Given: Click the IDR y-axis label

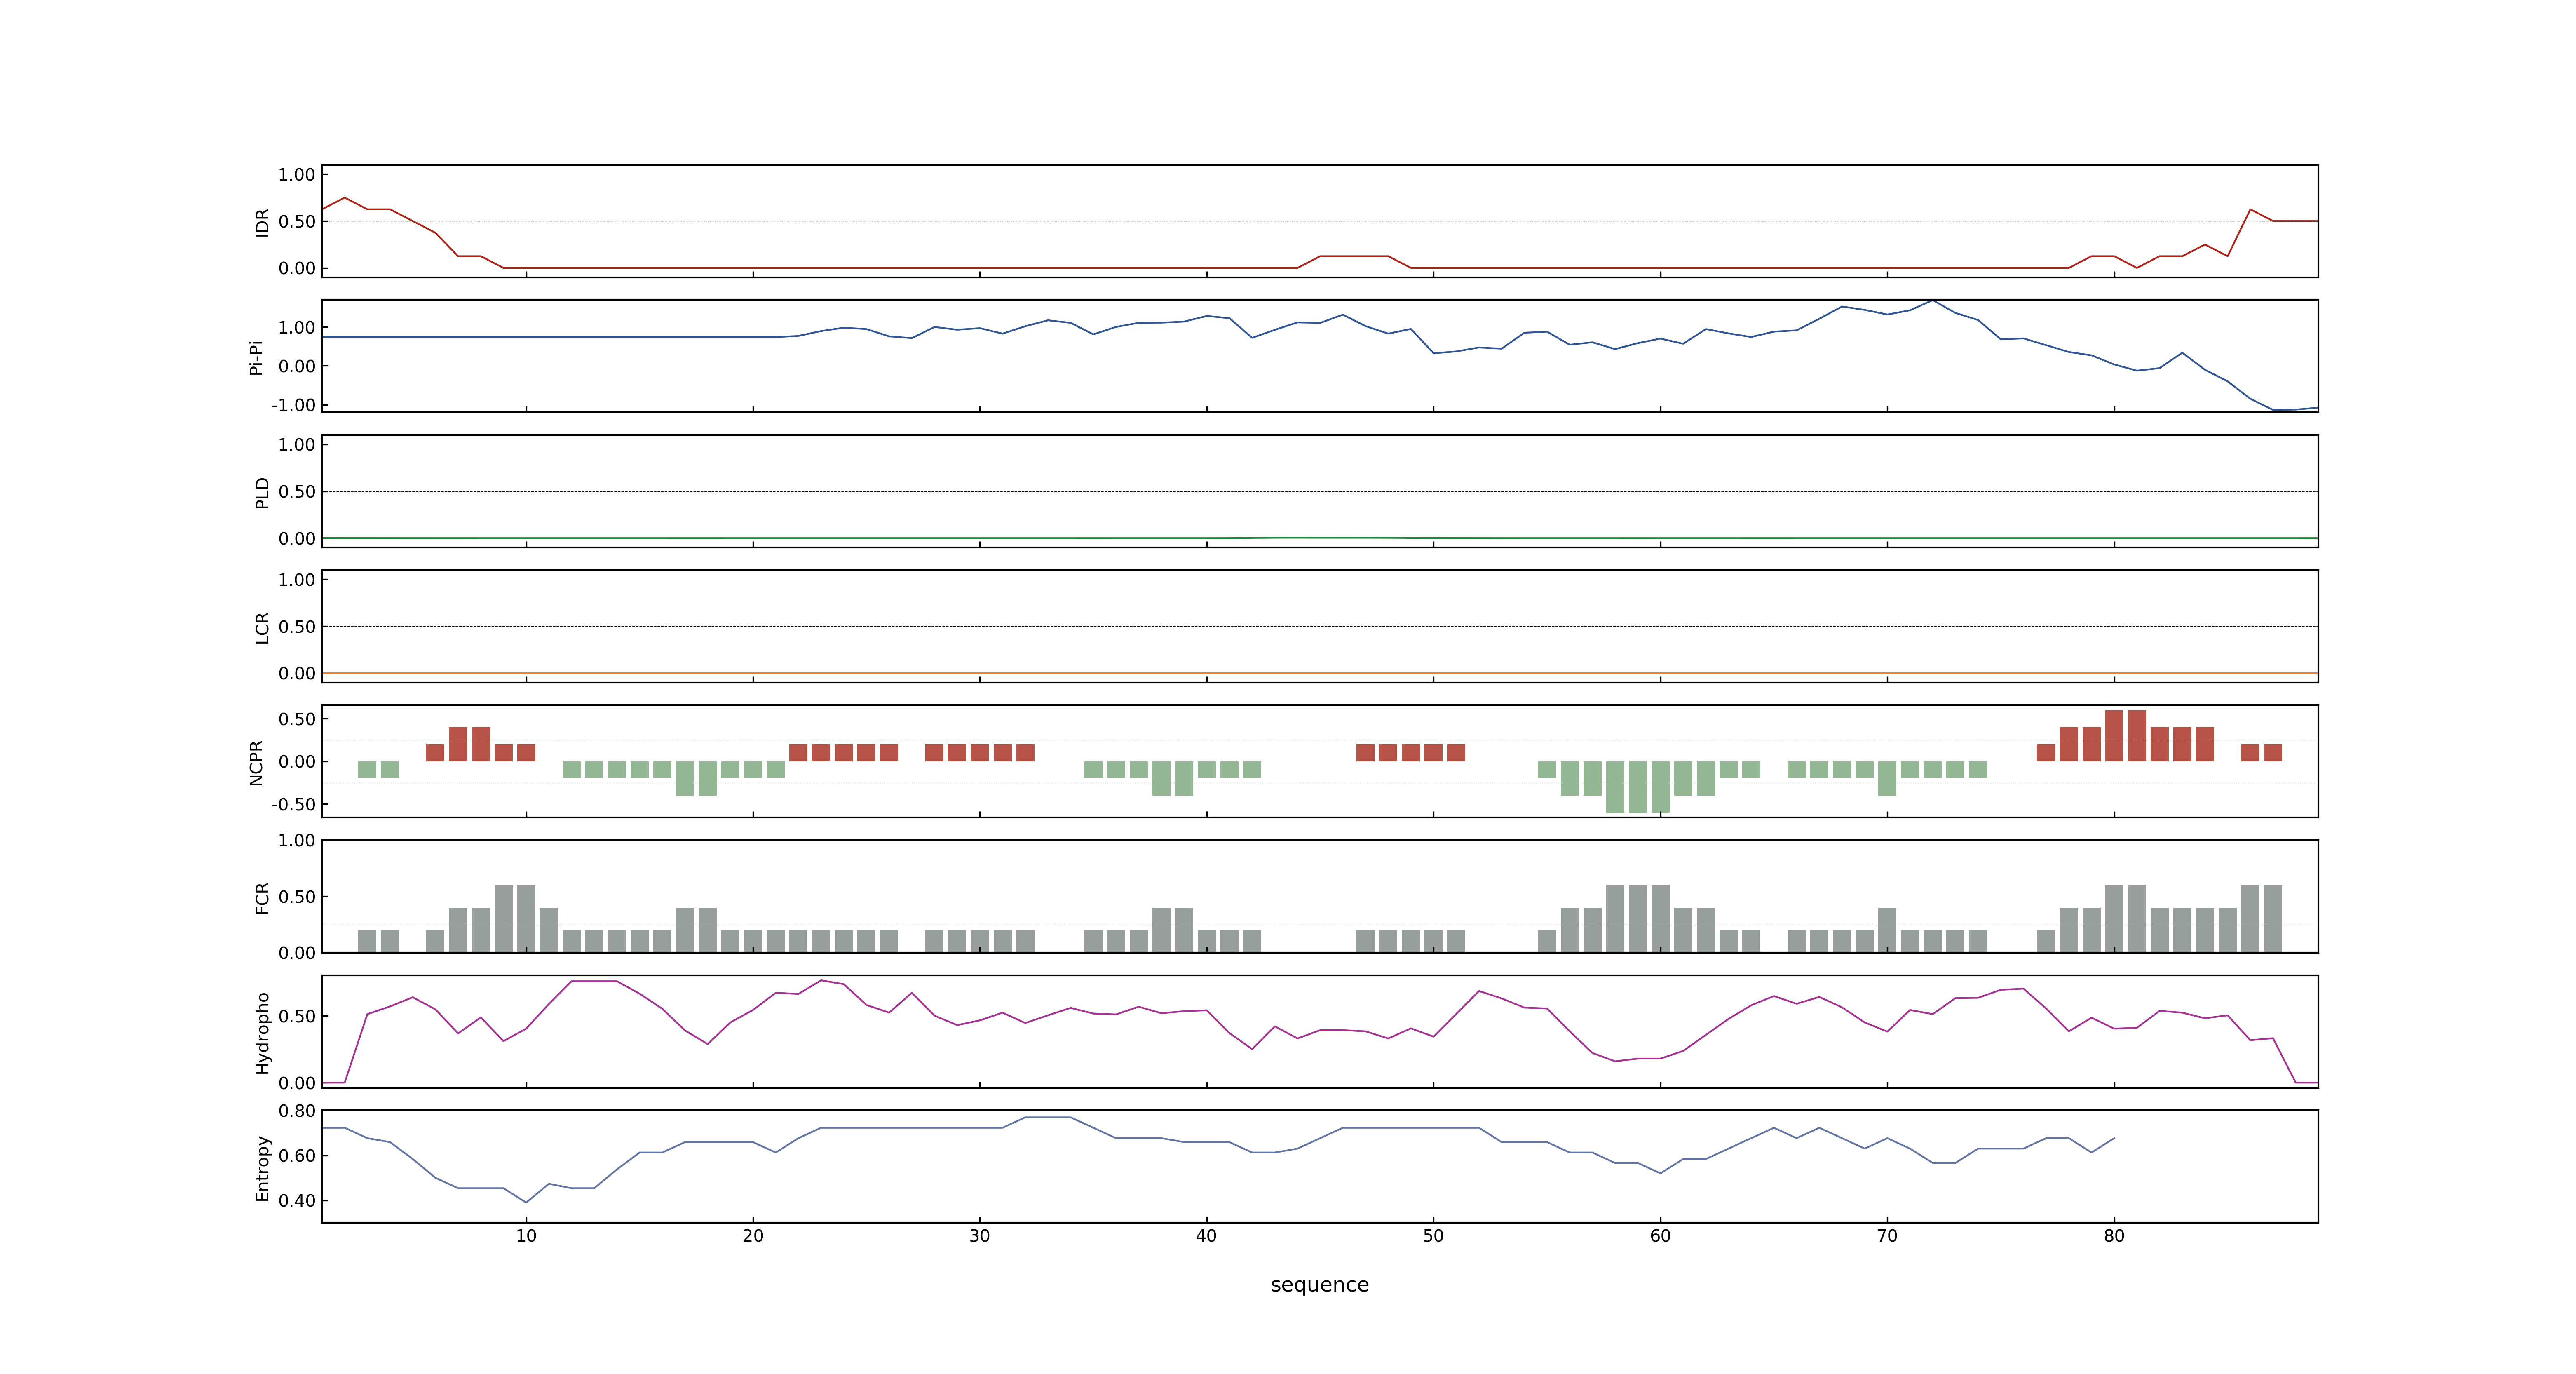Looking at the screenshot, I should tap(262, 222).
